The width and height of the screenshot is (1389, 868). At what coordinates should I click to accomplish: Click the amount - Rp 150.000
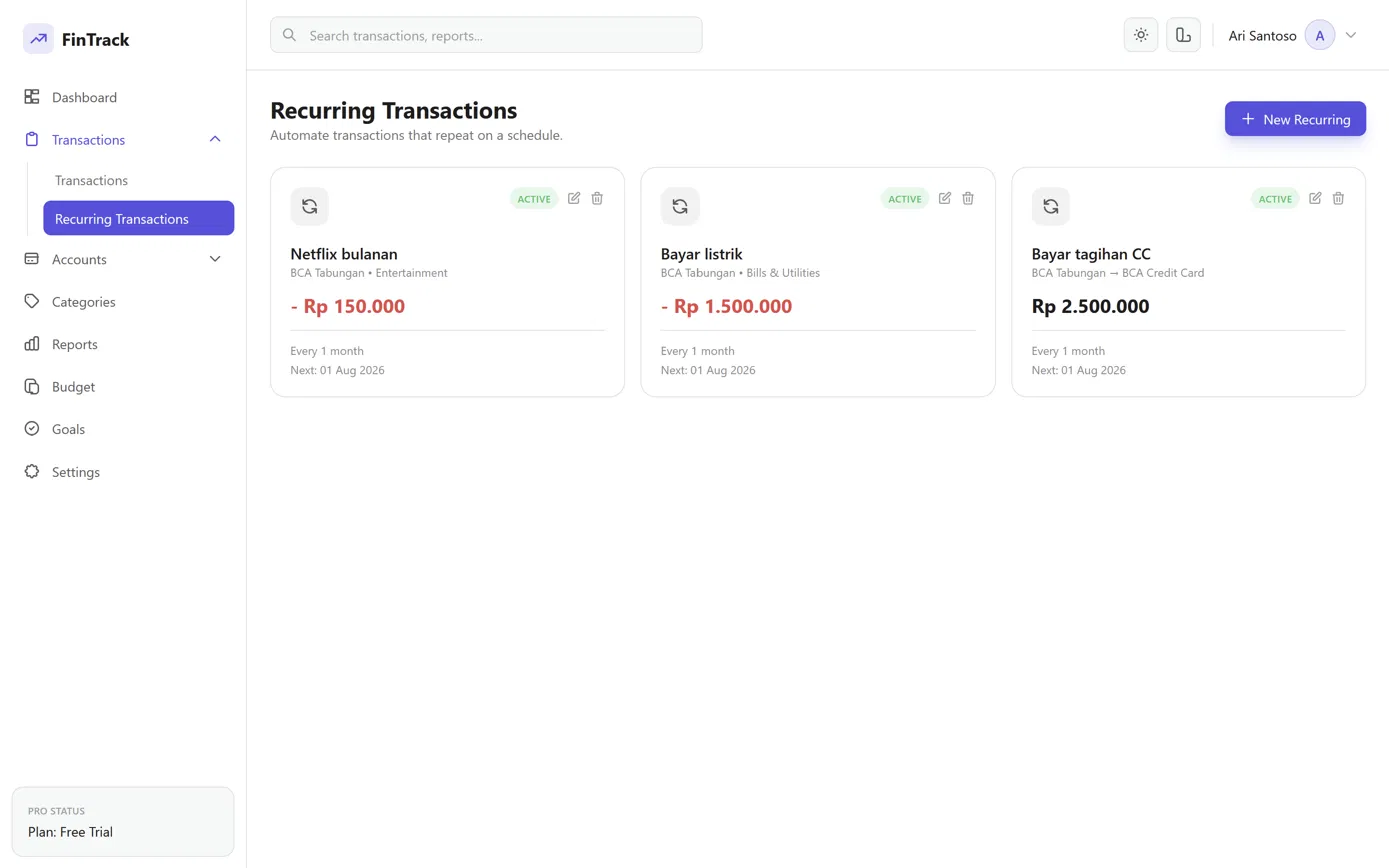tap(348, 307)
